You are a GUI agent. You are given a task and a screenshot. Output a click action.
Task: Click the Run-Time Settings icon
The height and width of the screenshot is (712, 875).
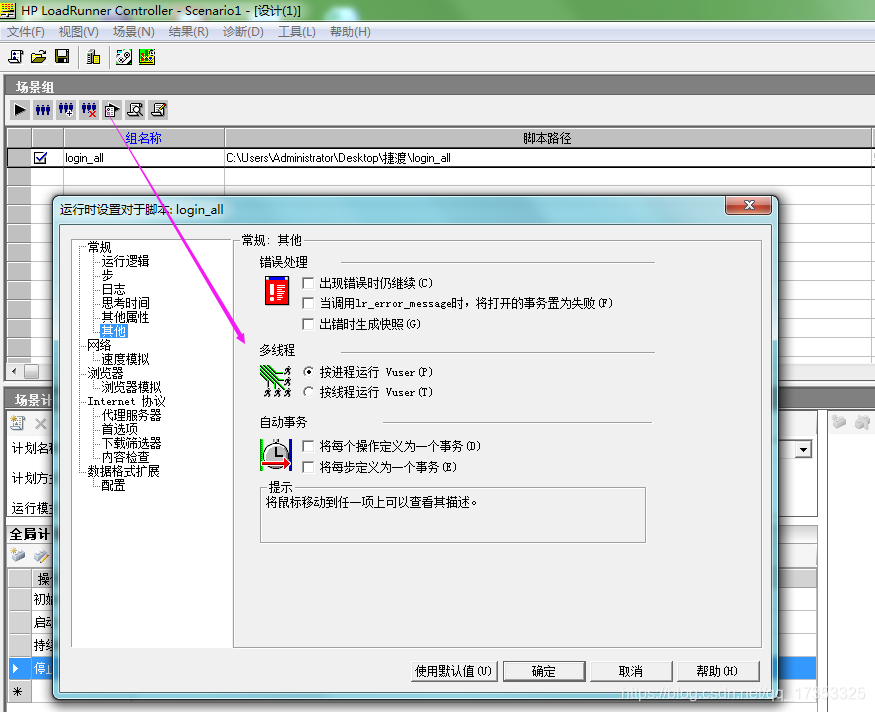click(x=112, y=110)
